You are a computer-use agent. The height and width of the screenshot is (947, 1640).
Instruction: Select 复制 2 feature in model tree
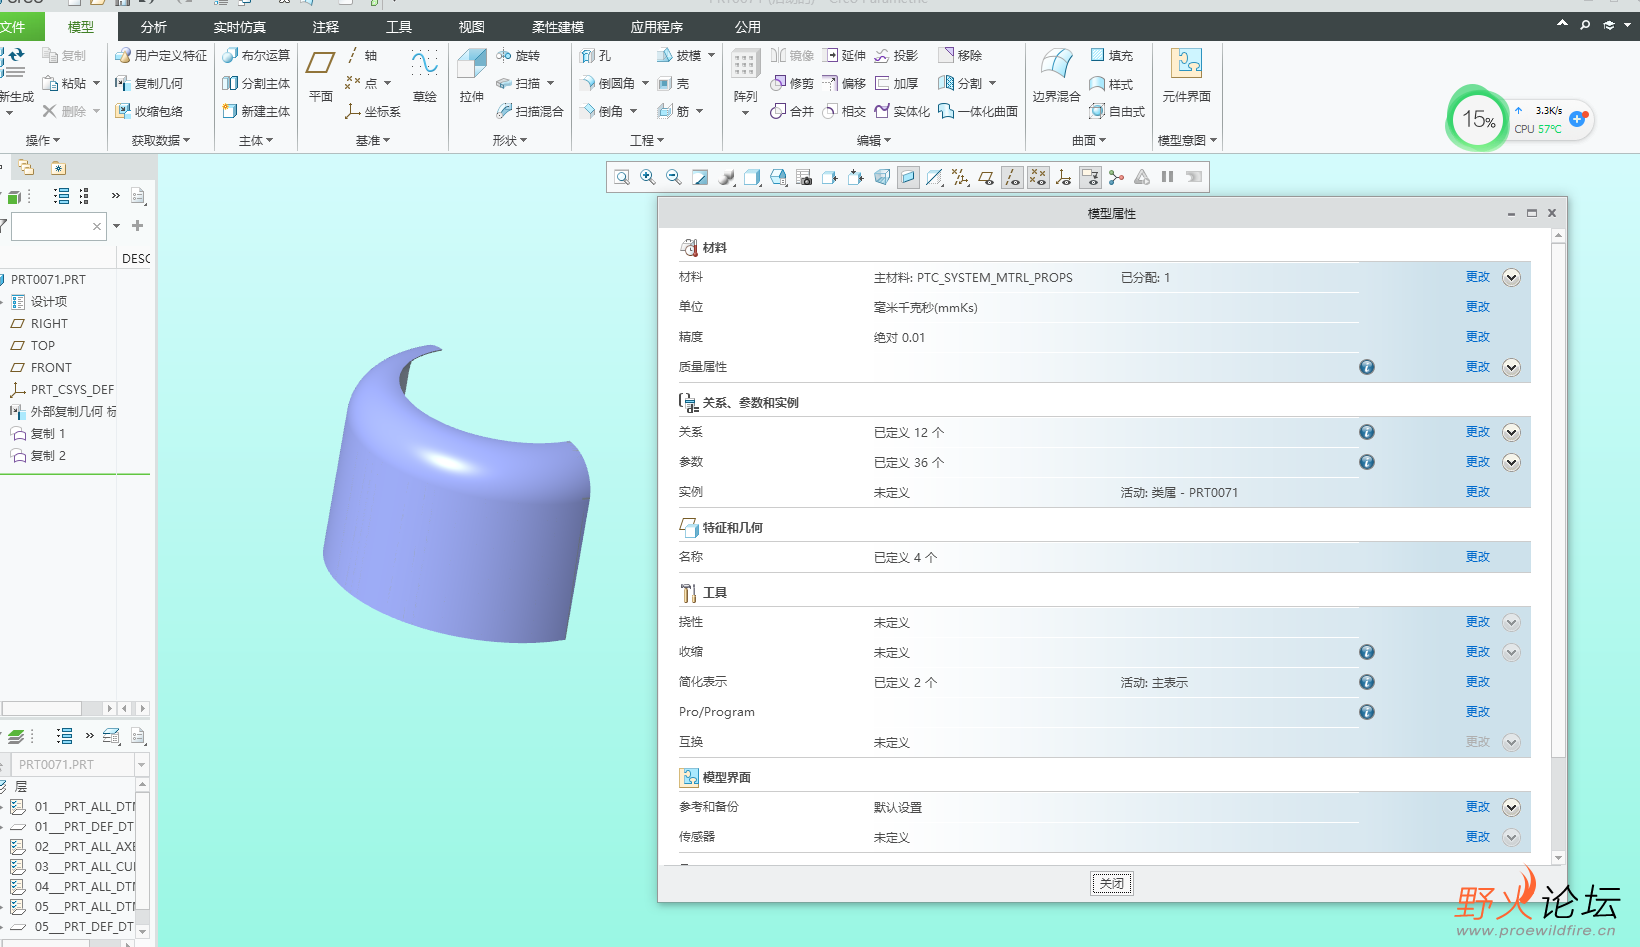click(38, 455)
